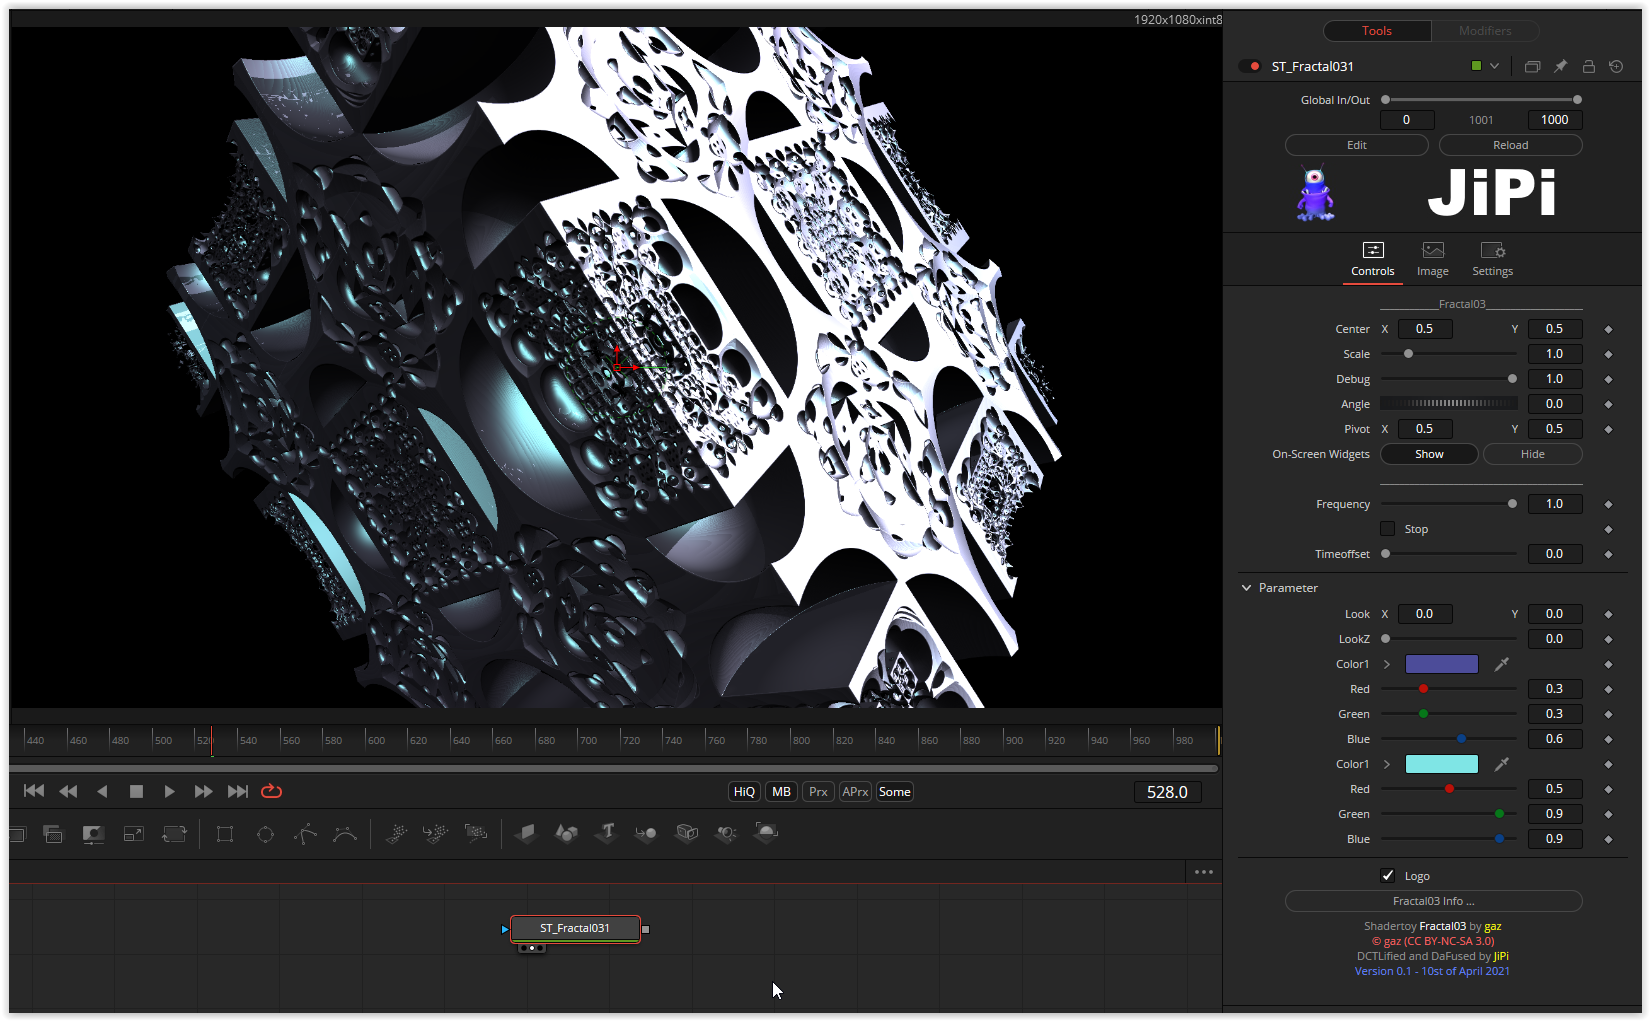1650x1021 pixels.
Task: Click the current frame field 528.0
Action: click(1167, 792)
